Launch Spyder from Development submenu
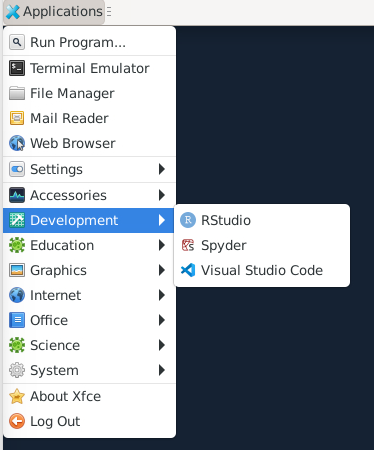Screen dimensions: 374x450 click(262, 245)
